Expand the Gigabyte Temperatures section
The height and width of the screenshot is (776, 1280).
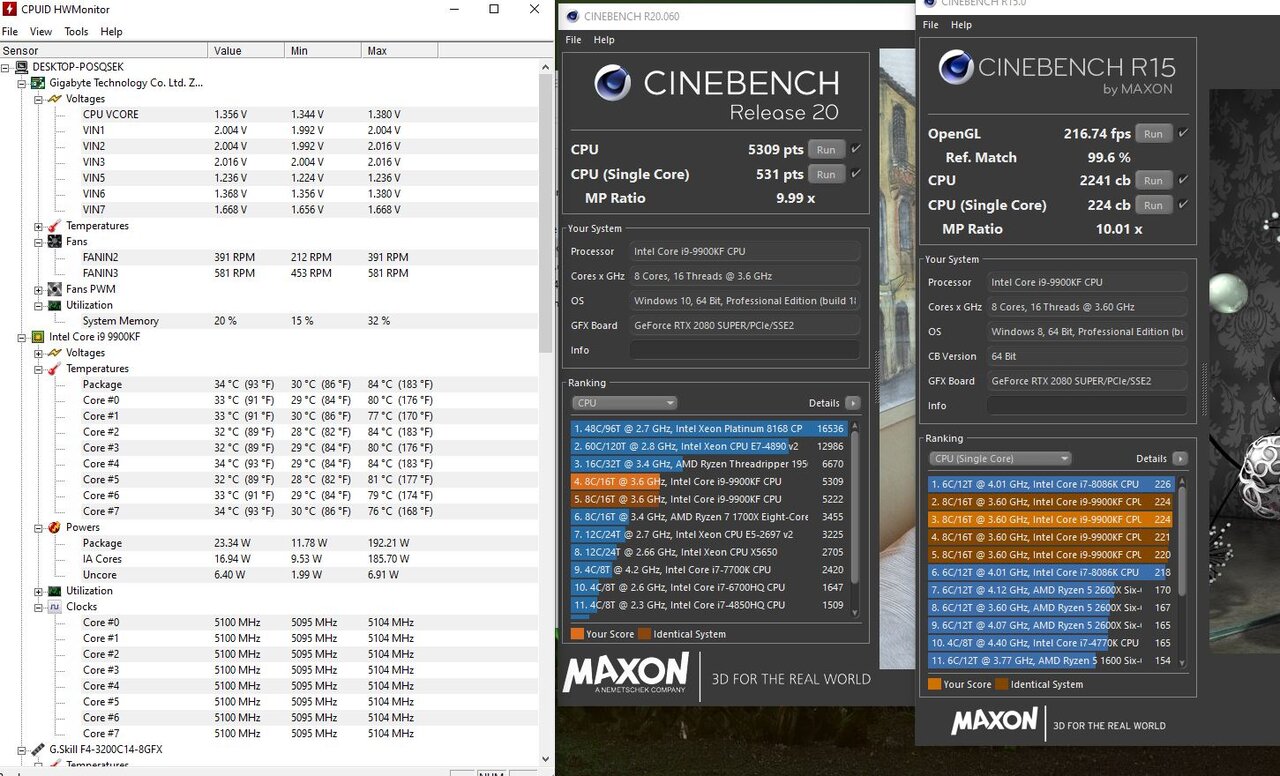click(x=39, y=226)
